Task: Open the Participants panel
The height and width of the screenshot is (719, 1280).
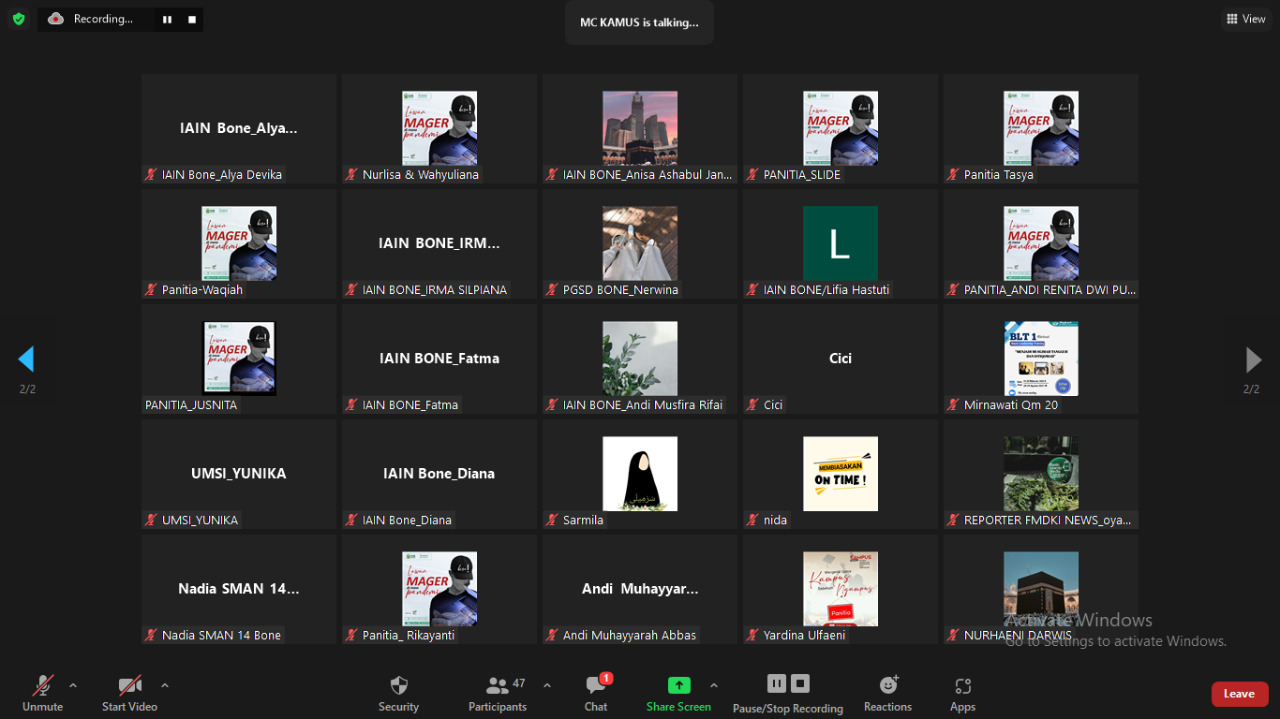Action: [x=498, y=693]
